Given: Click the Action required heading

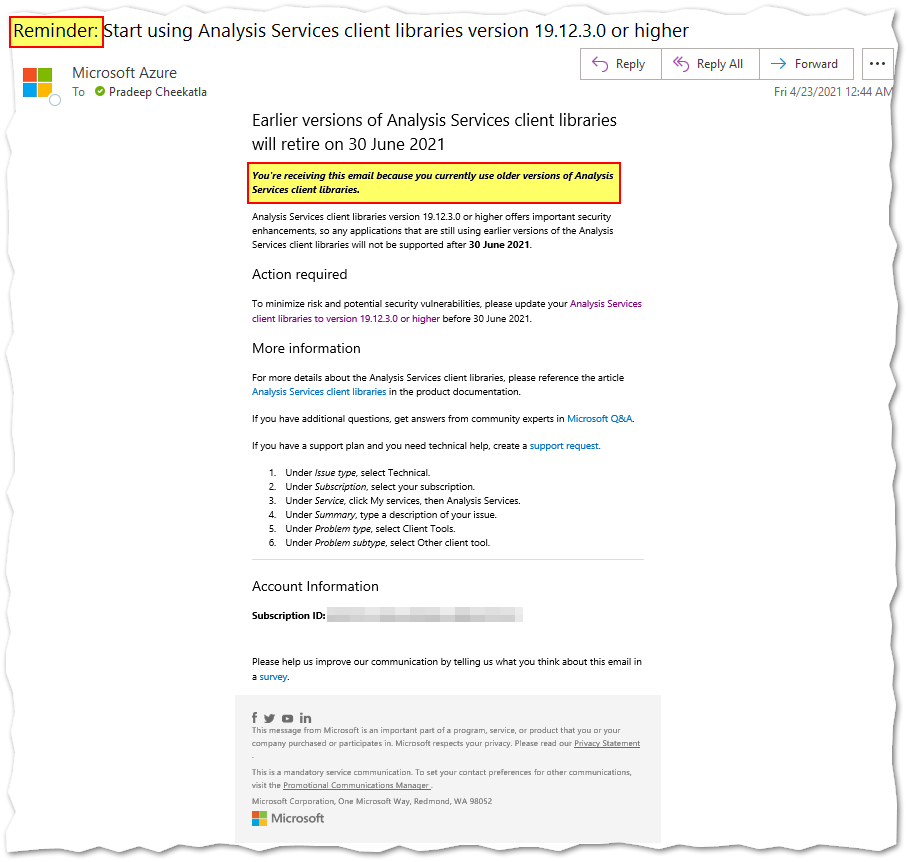Looking at the screenshot, I should 299,274.
